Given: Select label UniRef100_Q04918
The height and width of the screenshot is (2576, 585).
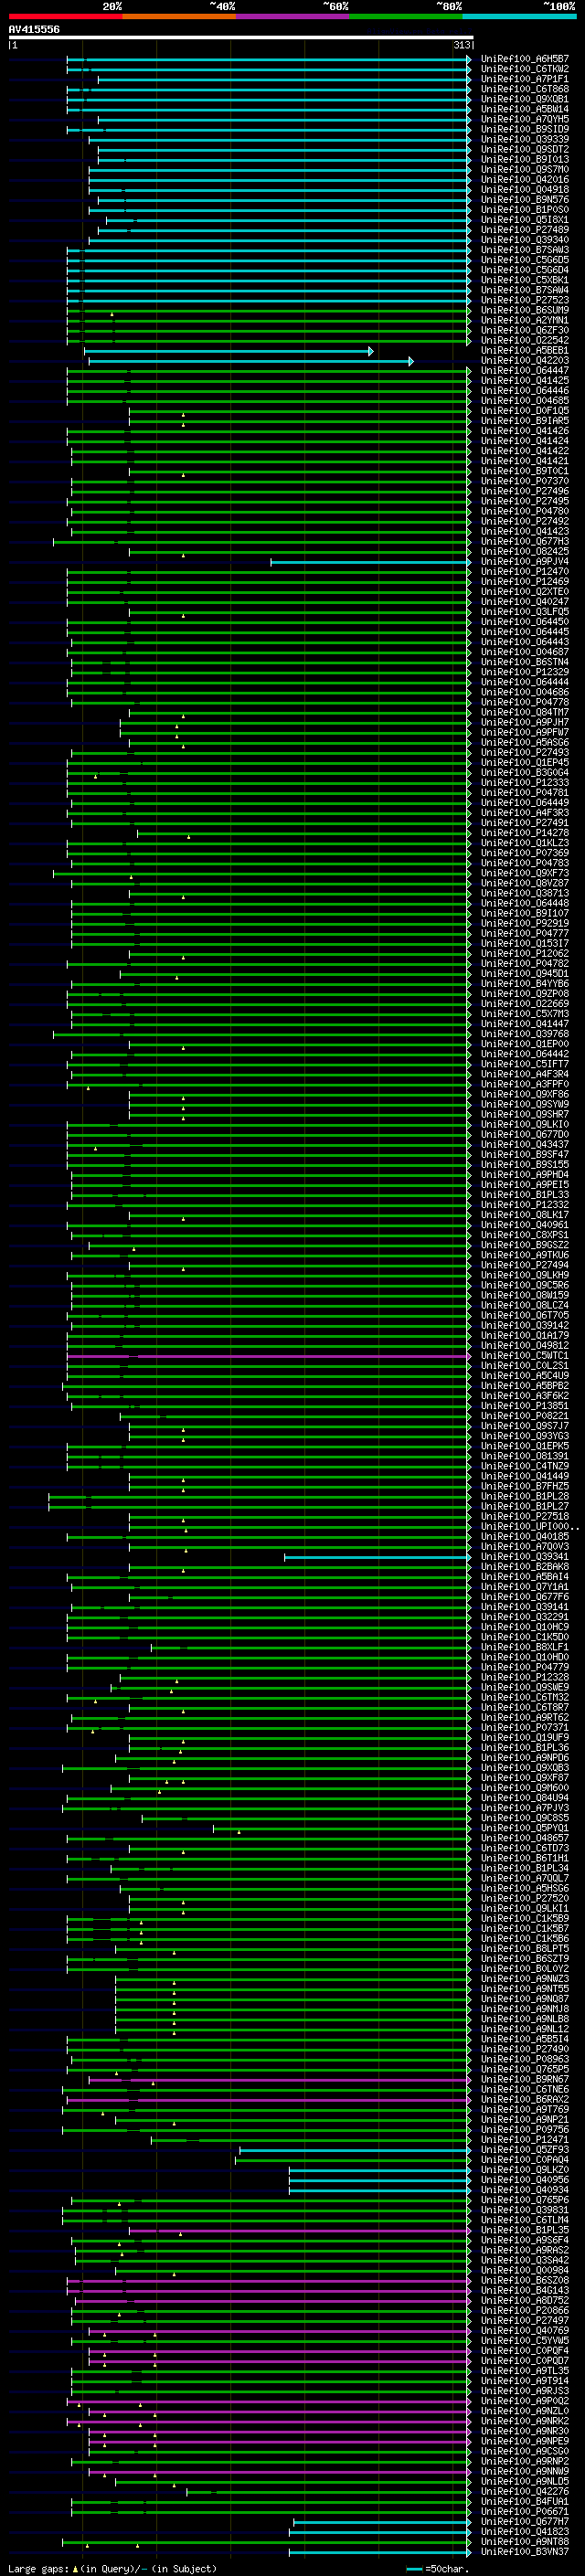Looking at the screenshot, I should 524,189.
